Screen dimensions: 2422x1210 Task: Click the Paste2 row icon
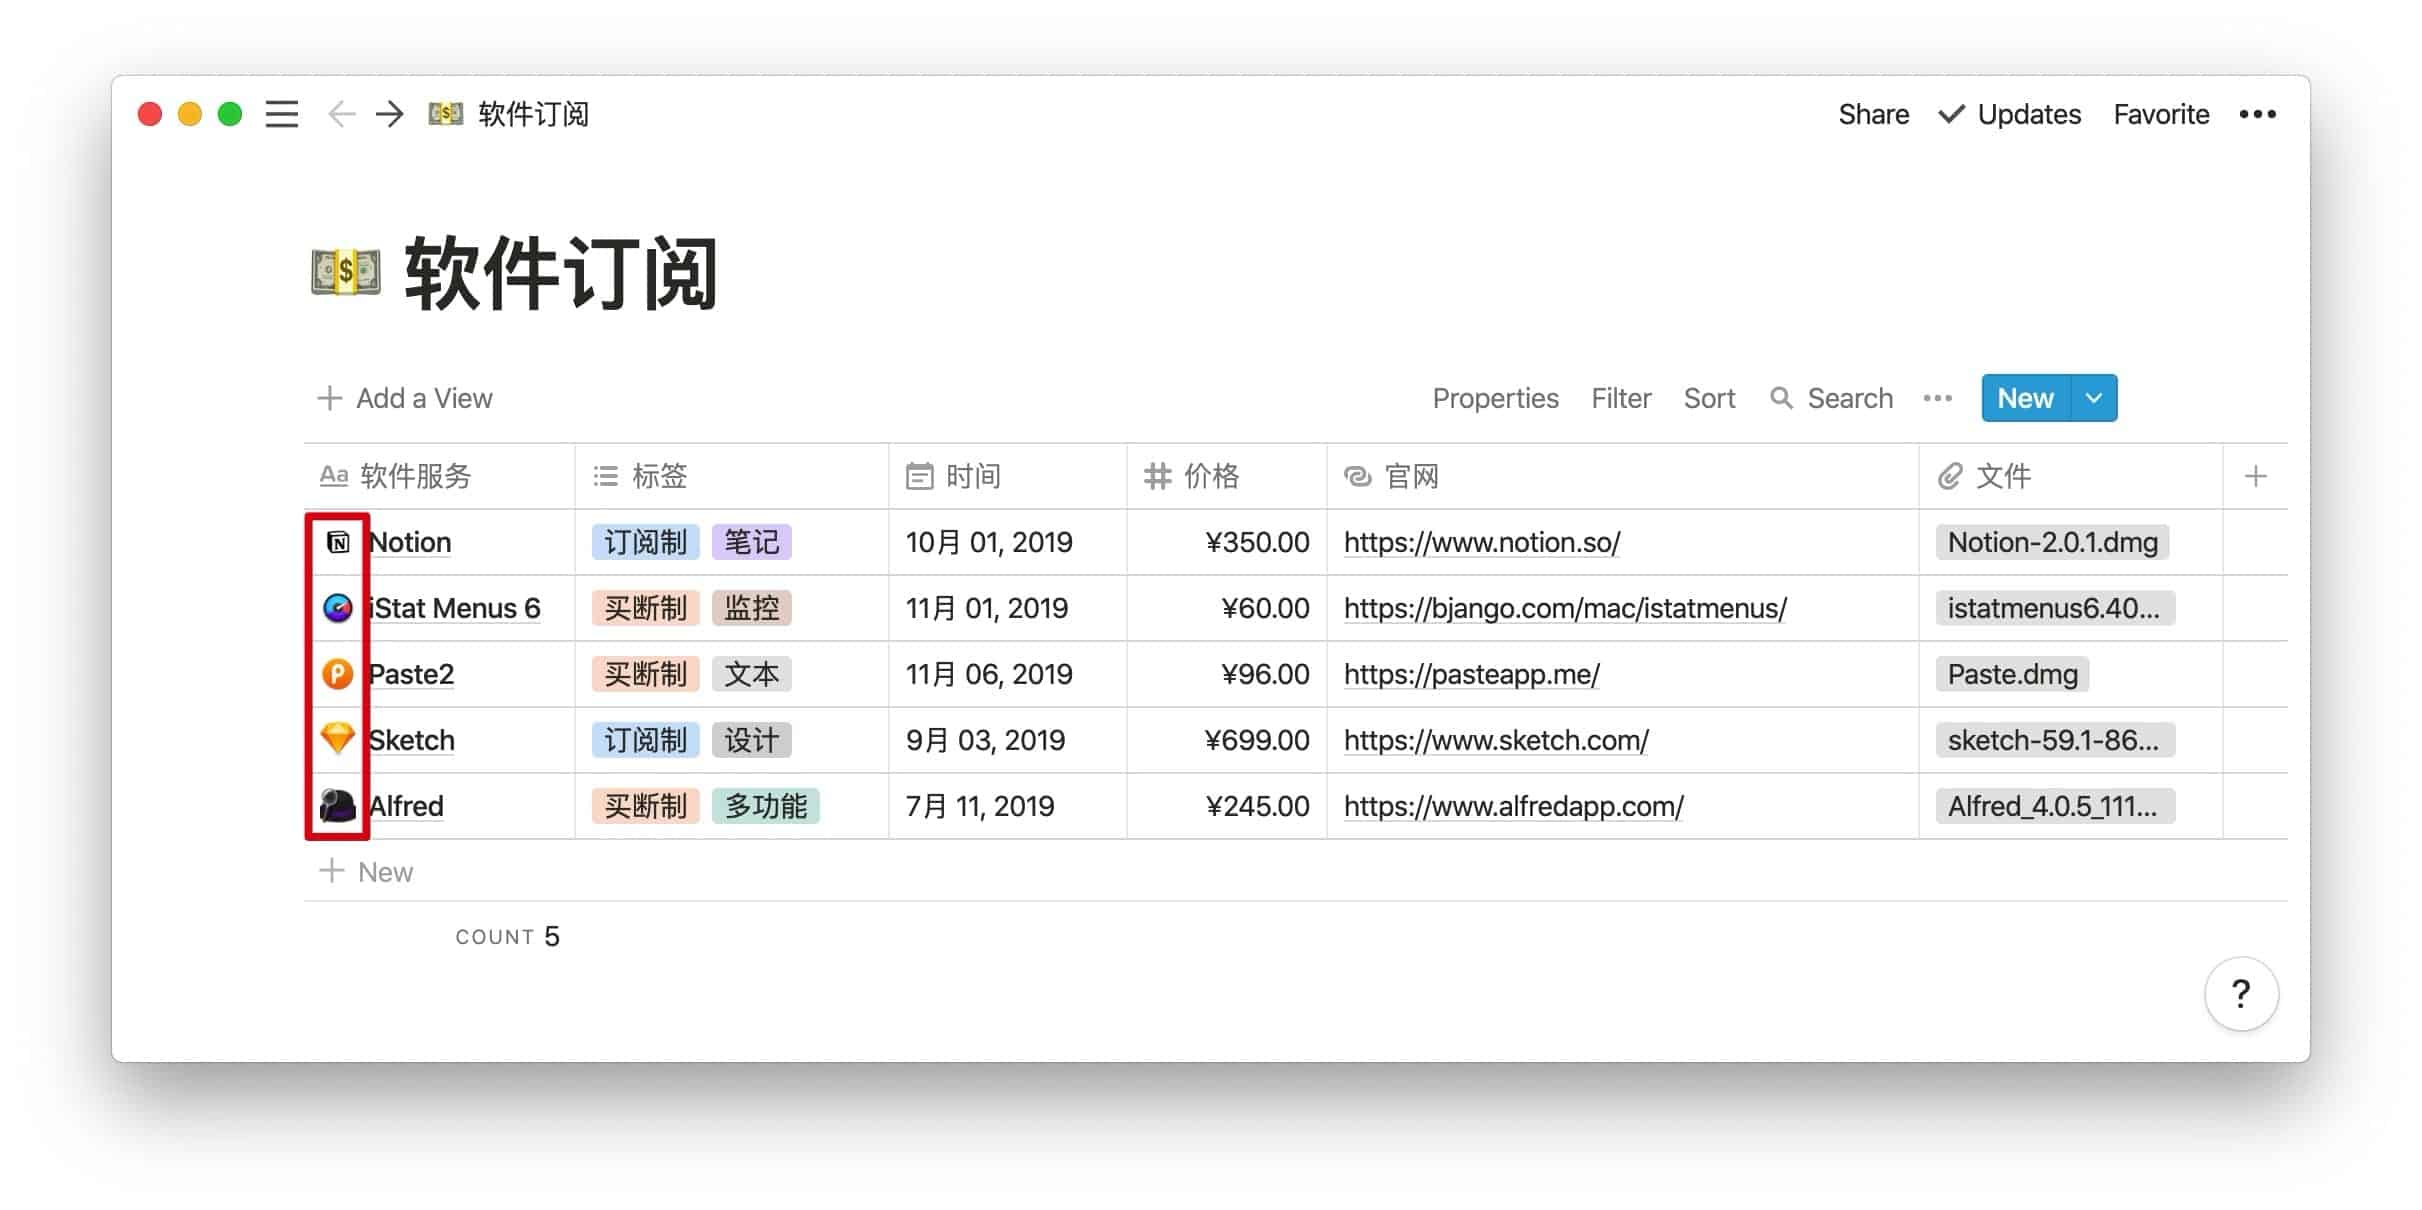coord(338,674)
